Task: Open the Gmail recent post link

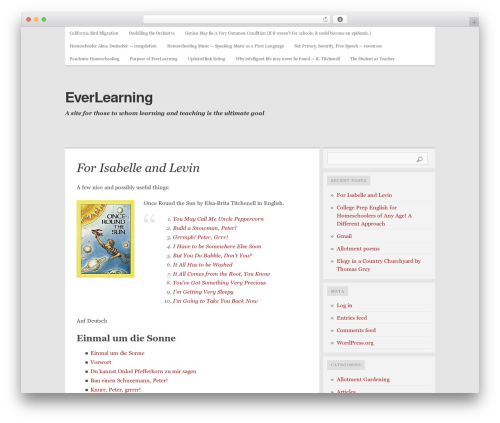Action: click(344, 236)
